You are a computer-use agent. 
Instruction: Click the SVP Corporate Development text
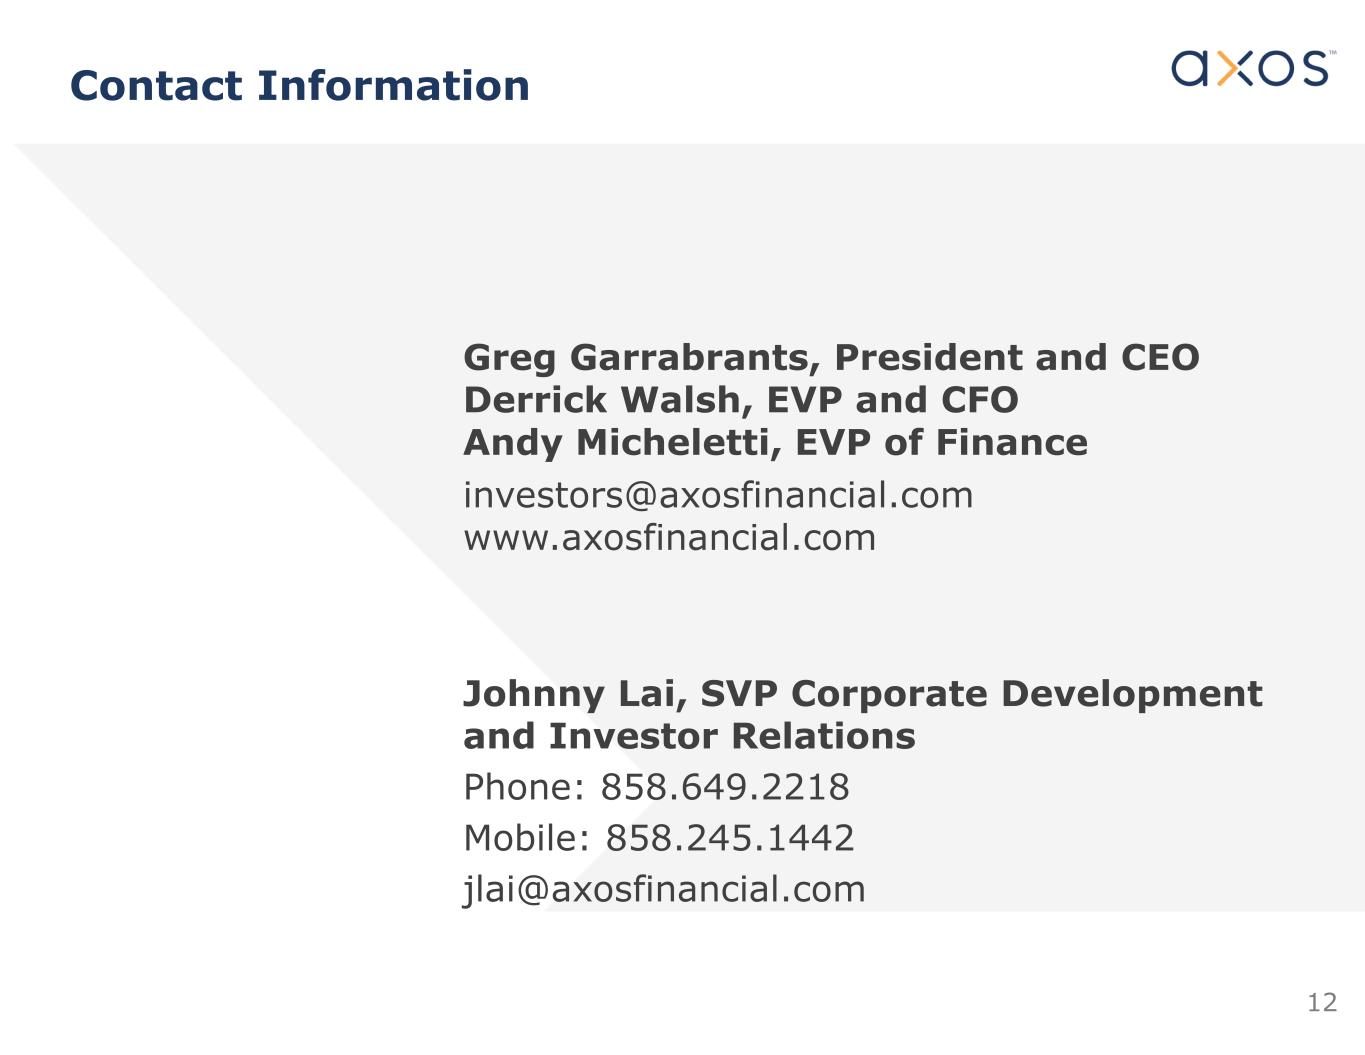point(980,694)
